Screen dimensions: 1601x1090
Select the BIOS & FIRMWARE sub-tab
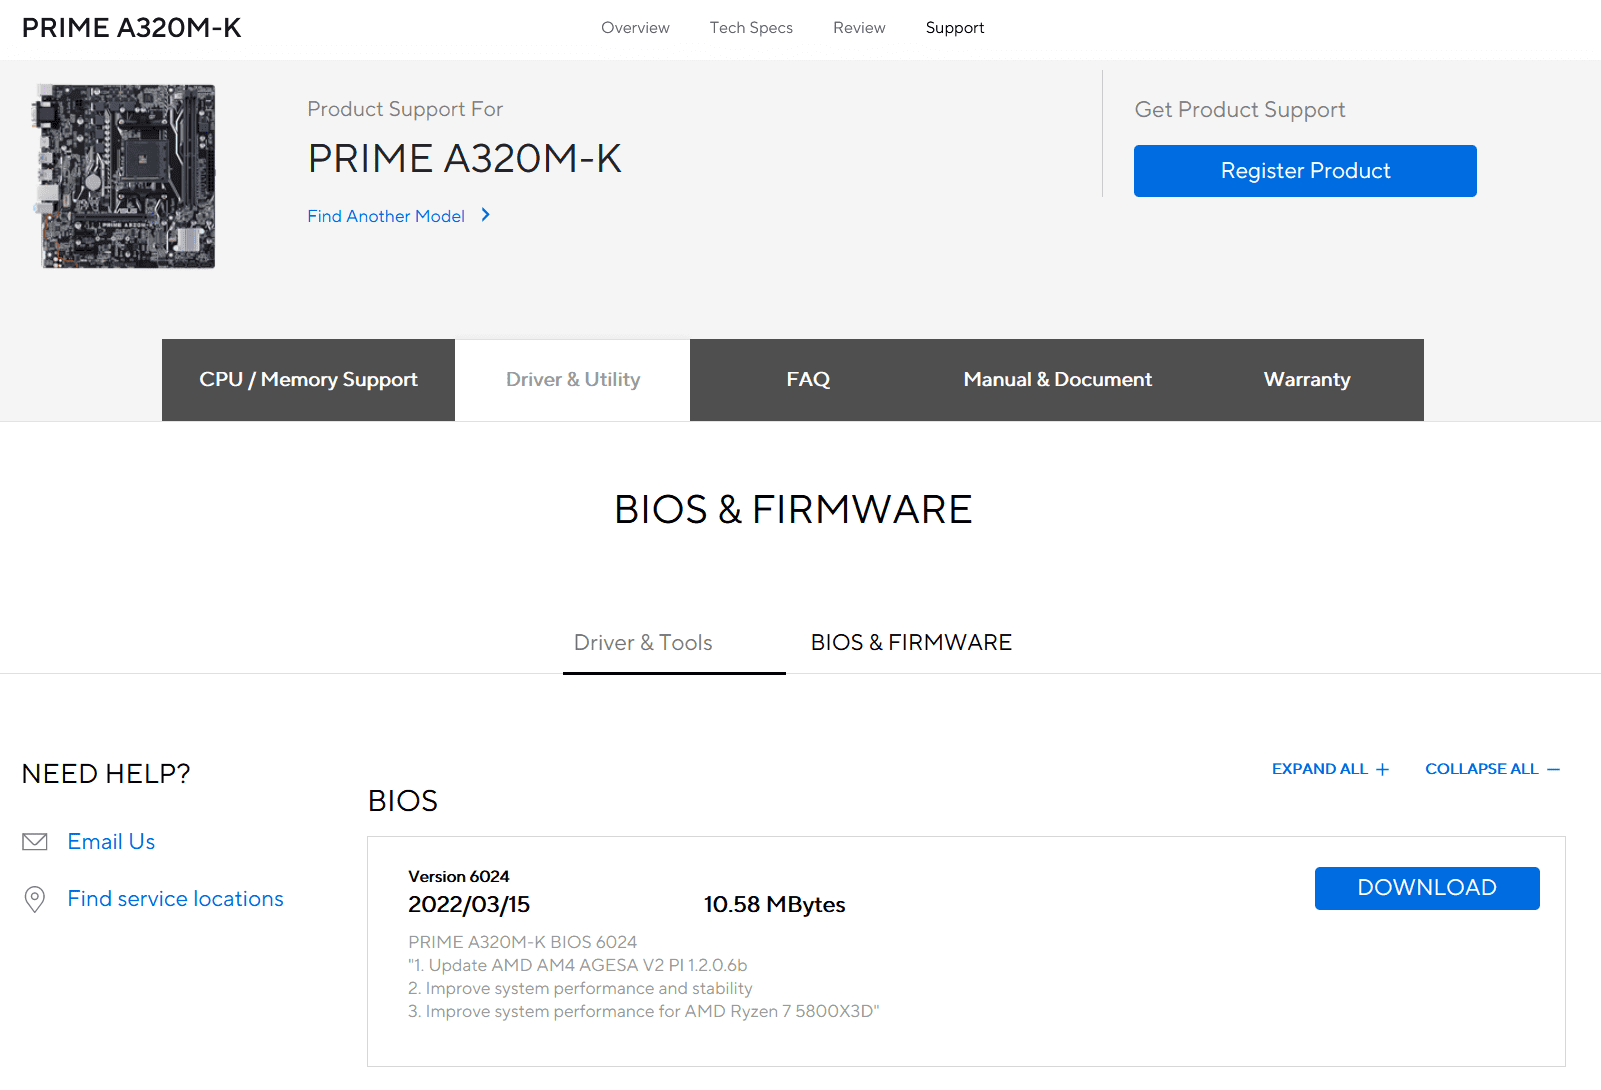coord(911,643)
